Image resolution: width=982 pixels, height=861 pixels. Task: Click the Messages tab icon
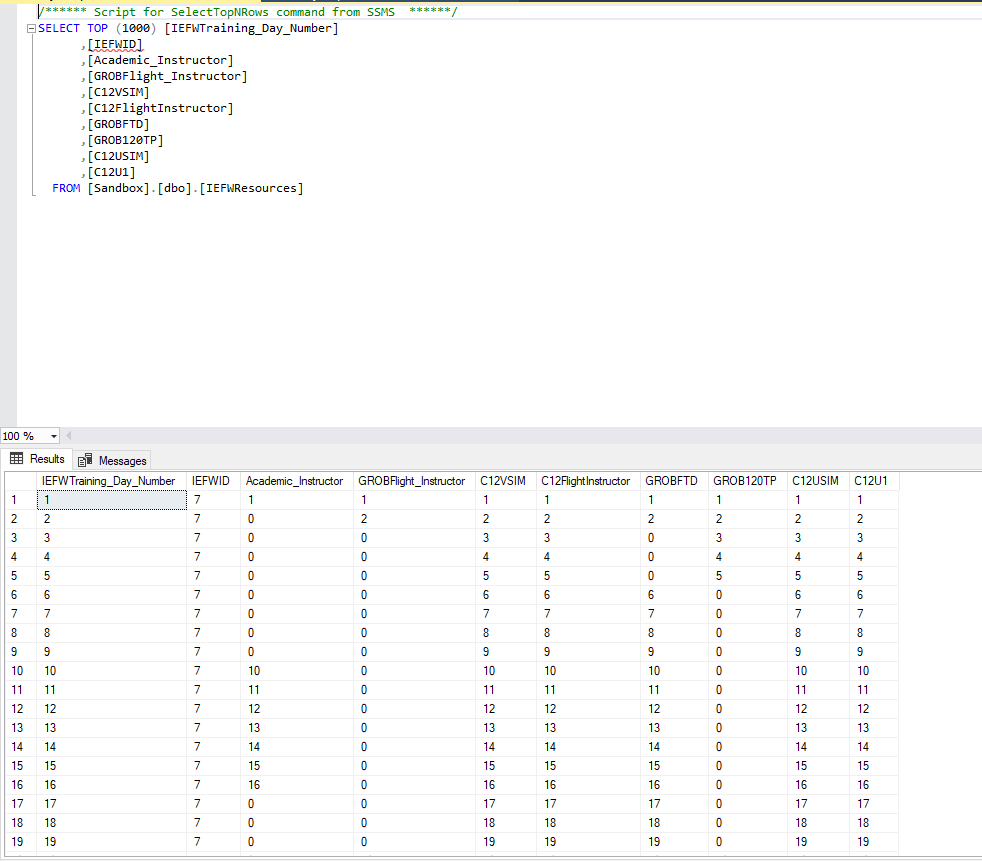coord(85,460)
